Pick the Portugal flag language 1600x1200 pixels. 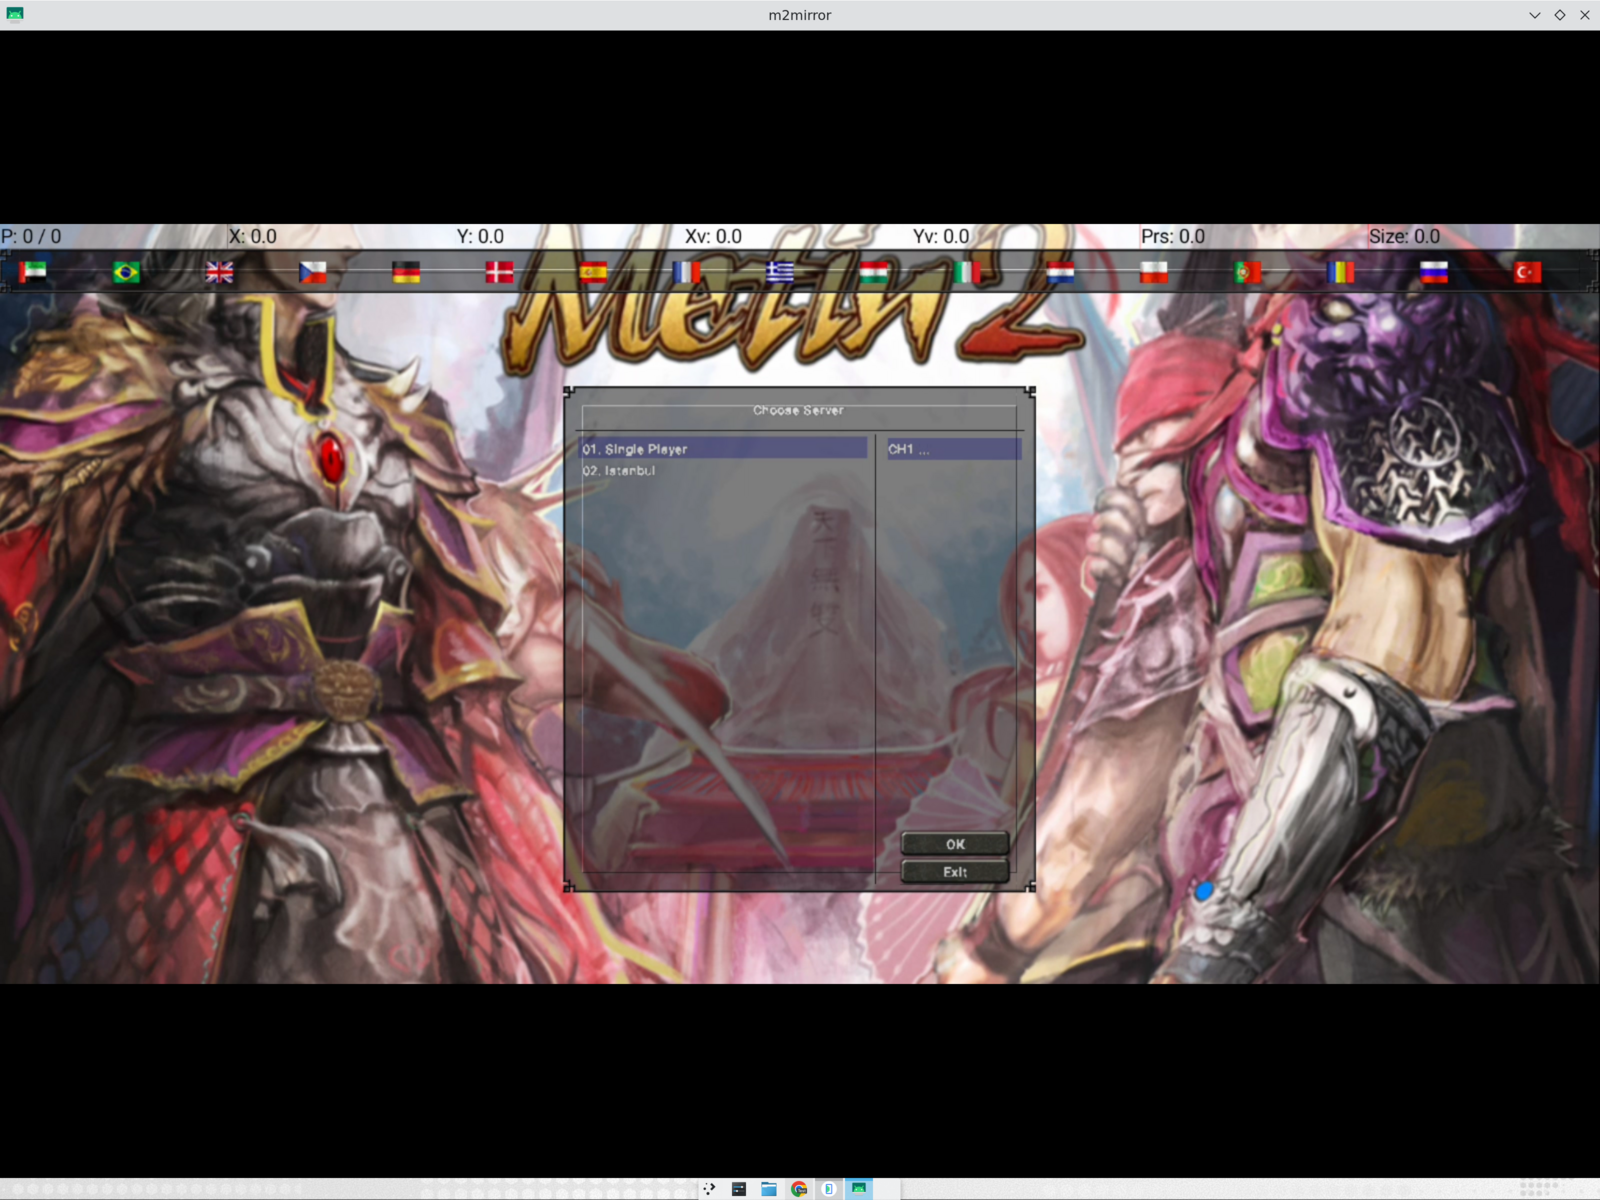[x=1248, y=272]
